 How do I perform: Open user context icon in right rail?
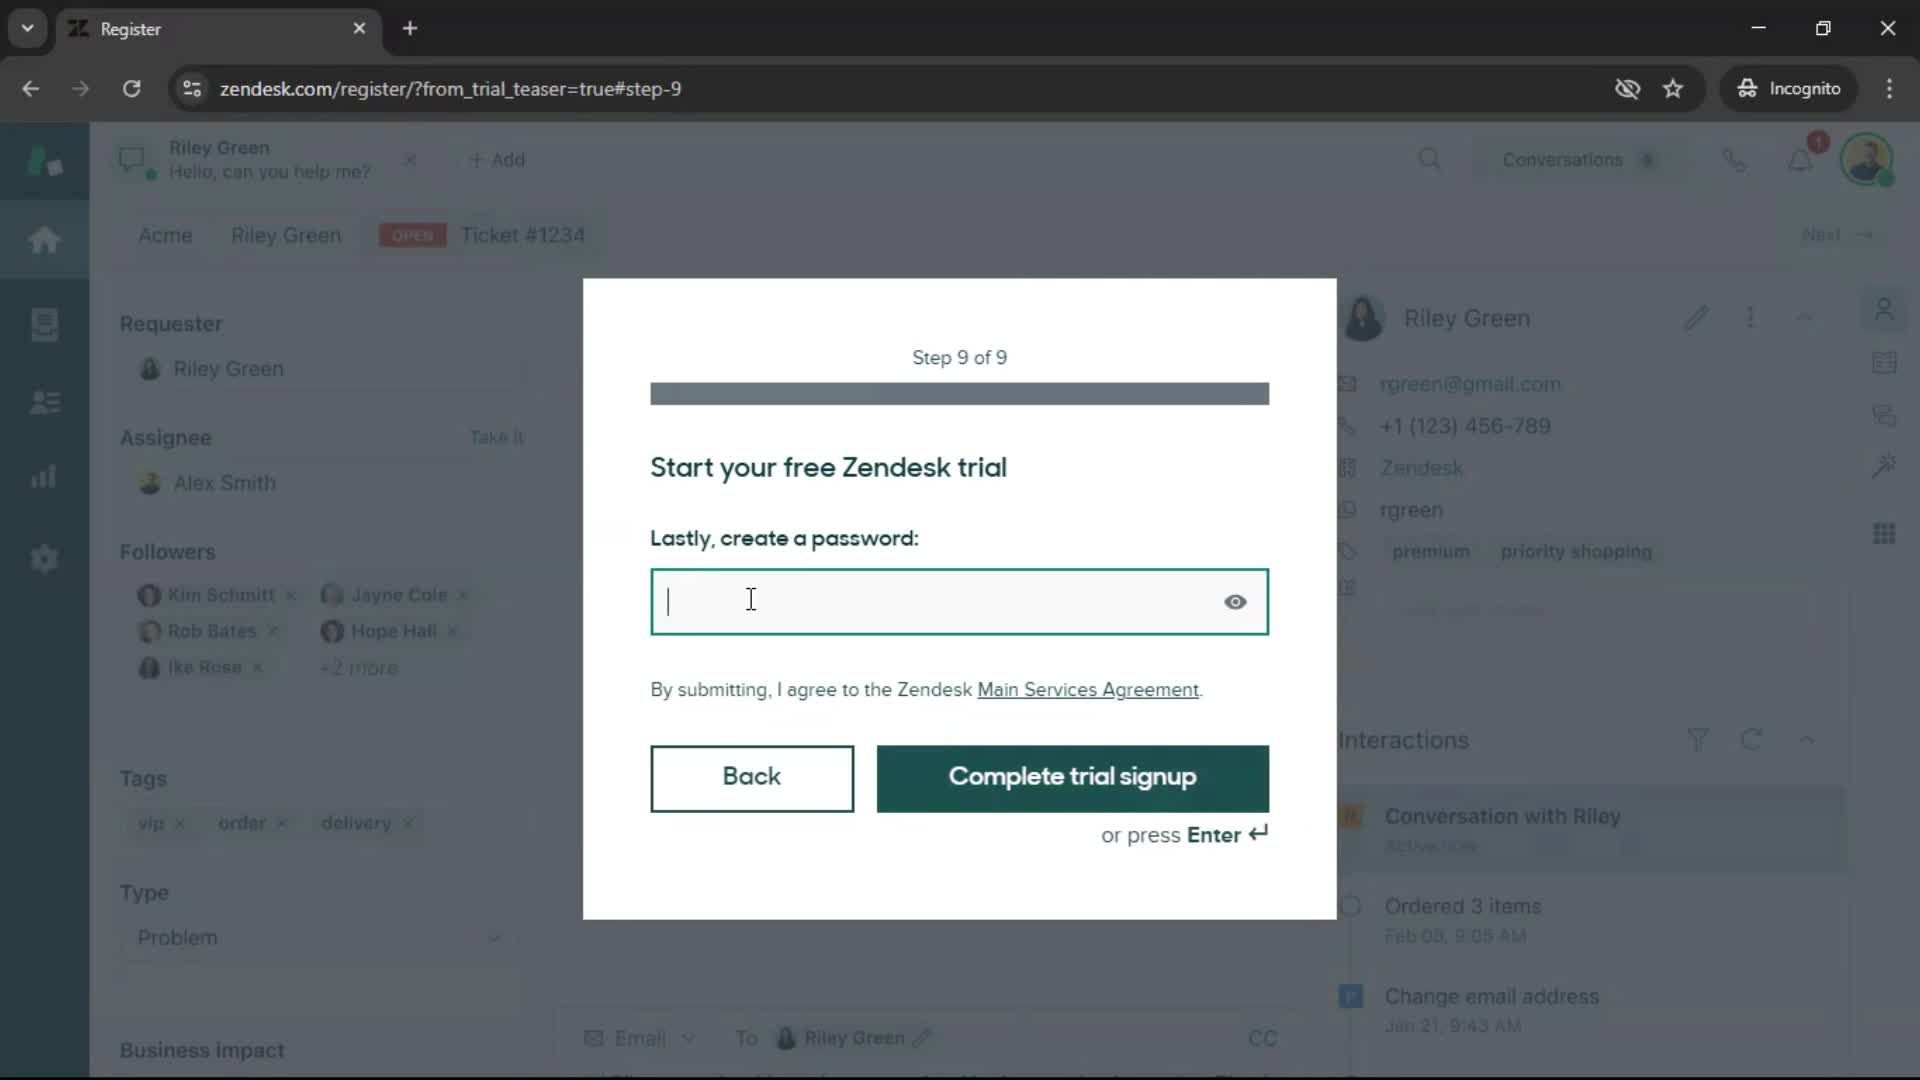(x=1884, y=310)
